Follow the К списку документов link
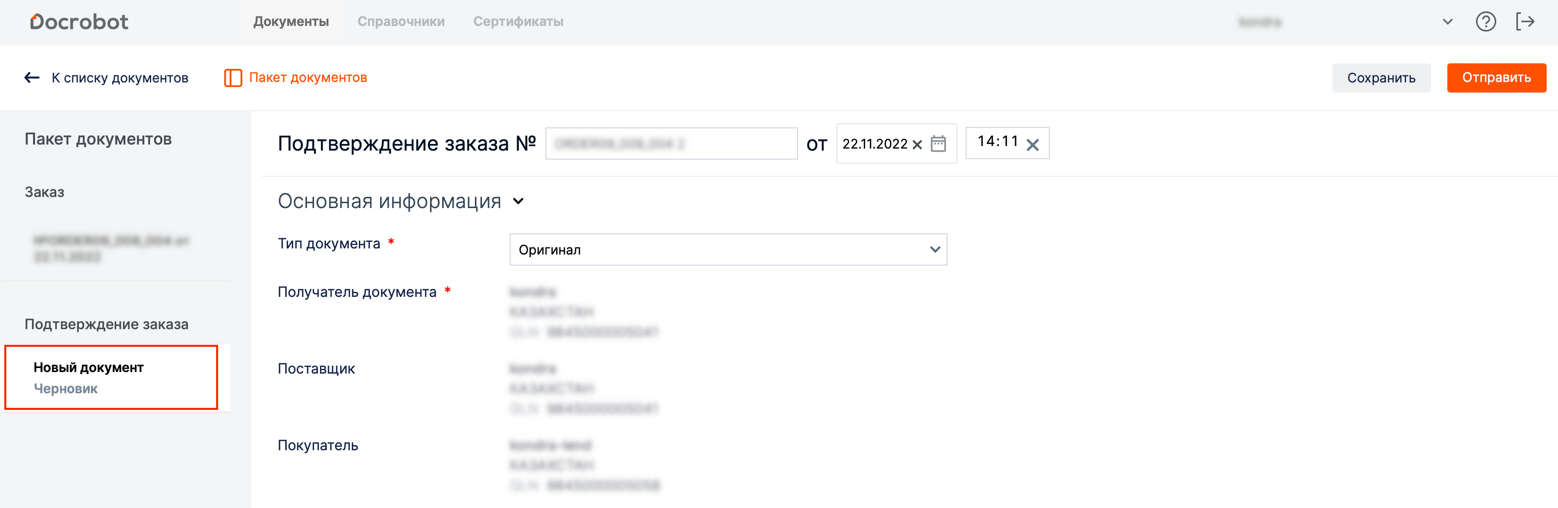 click(x=120, y=78)
